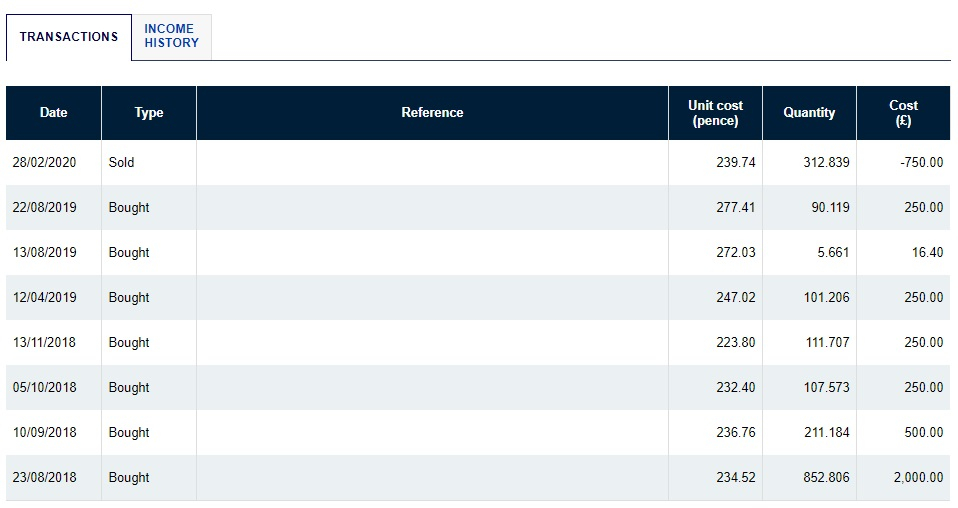Image resolution: width=958 pixels, height=508 pixels.
Task: Click the 223.80 unit cost cell
Action: point(715,342)
